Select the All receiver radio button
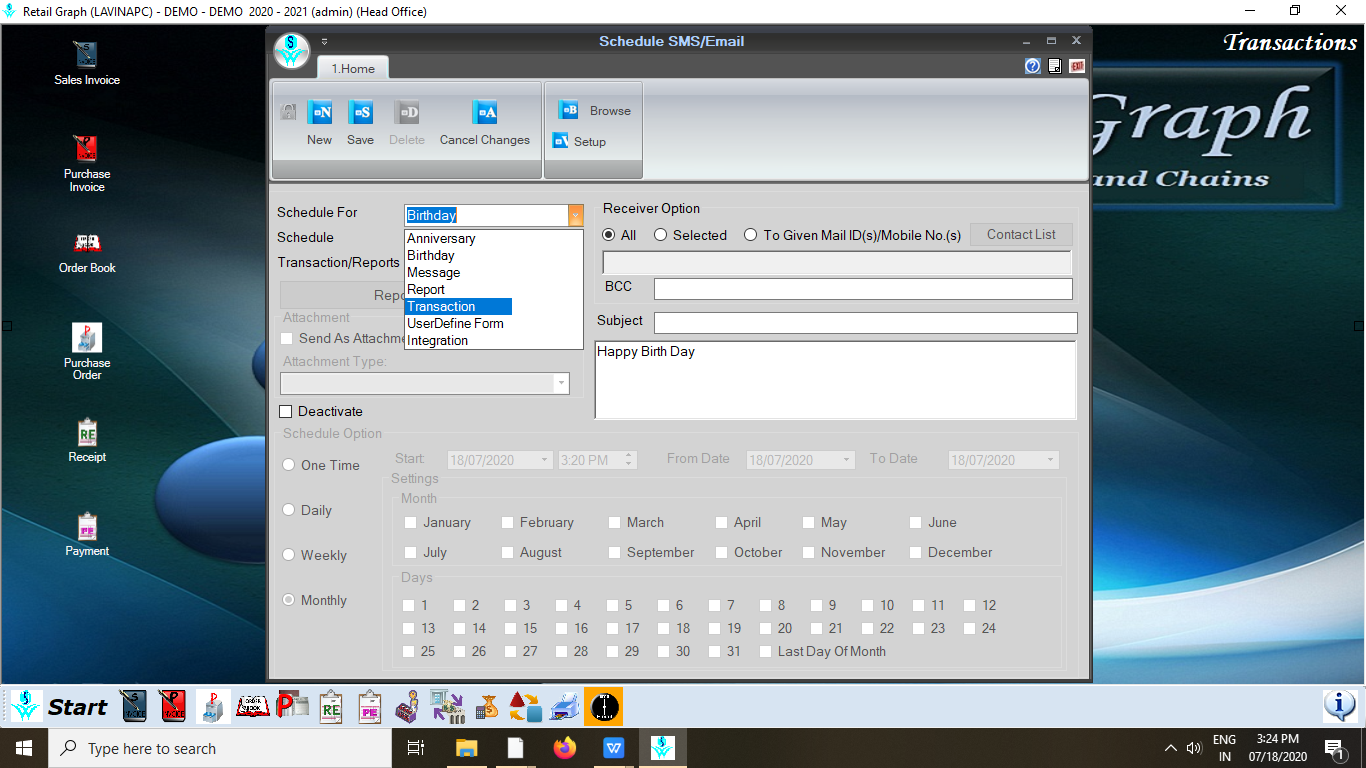 tap(609, 235)
